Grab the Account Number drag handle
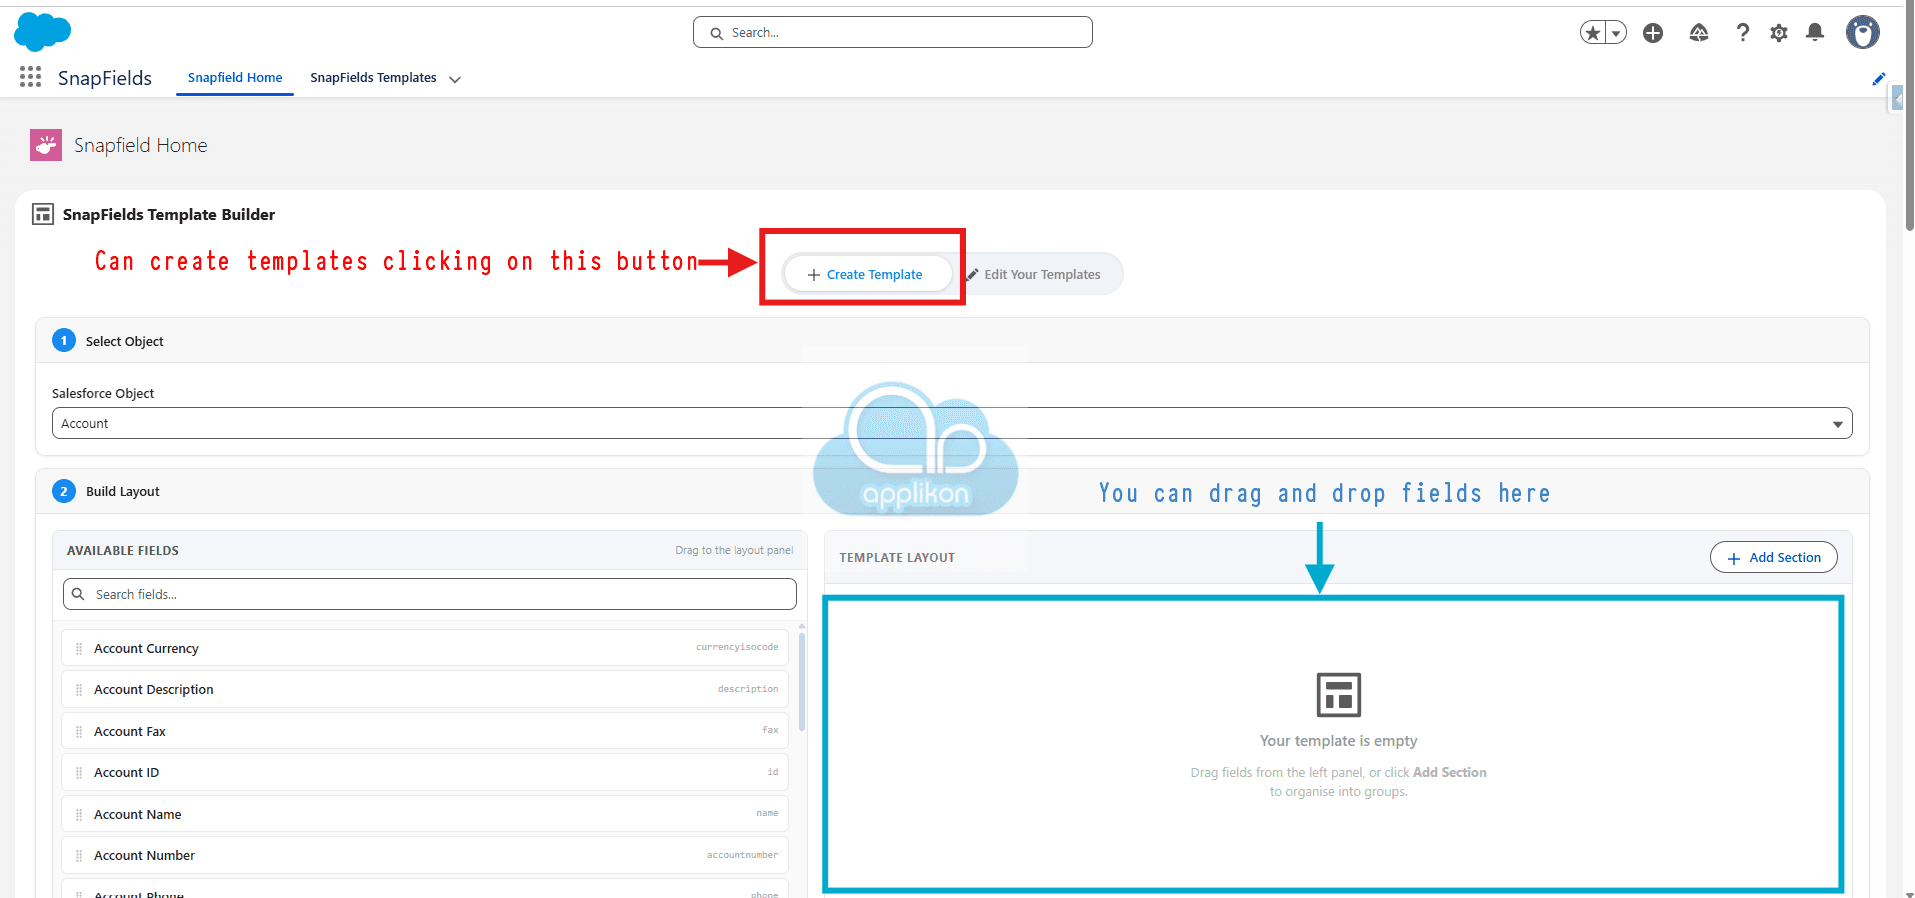Screen dimensions: 1915x898 (79, 856)
